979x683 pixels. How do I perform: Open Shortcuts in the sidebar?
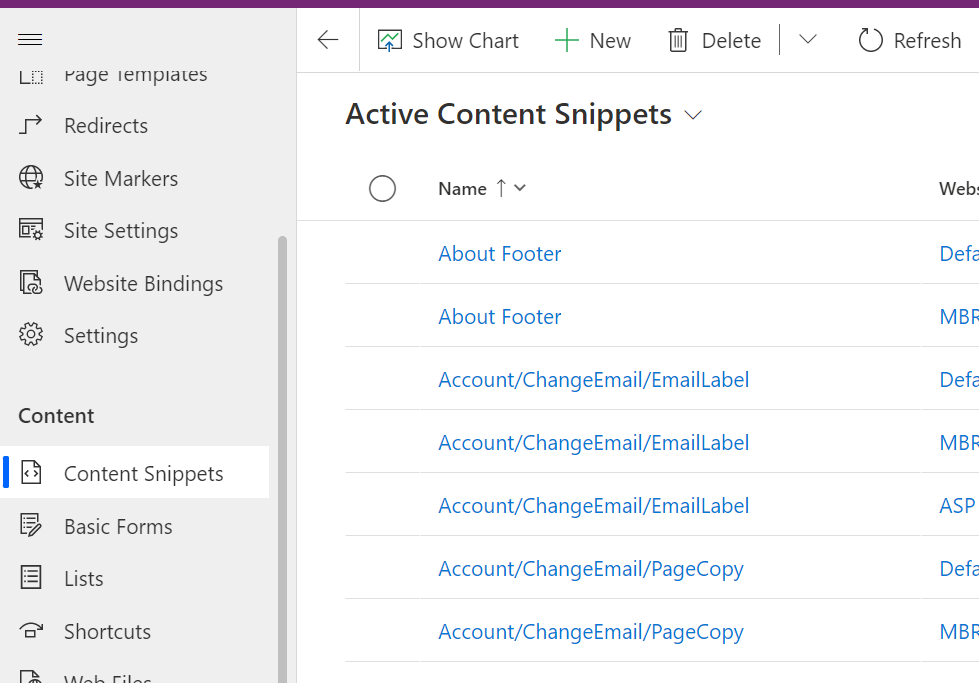tap(107, 631)
